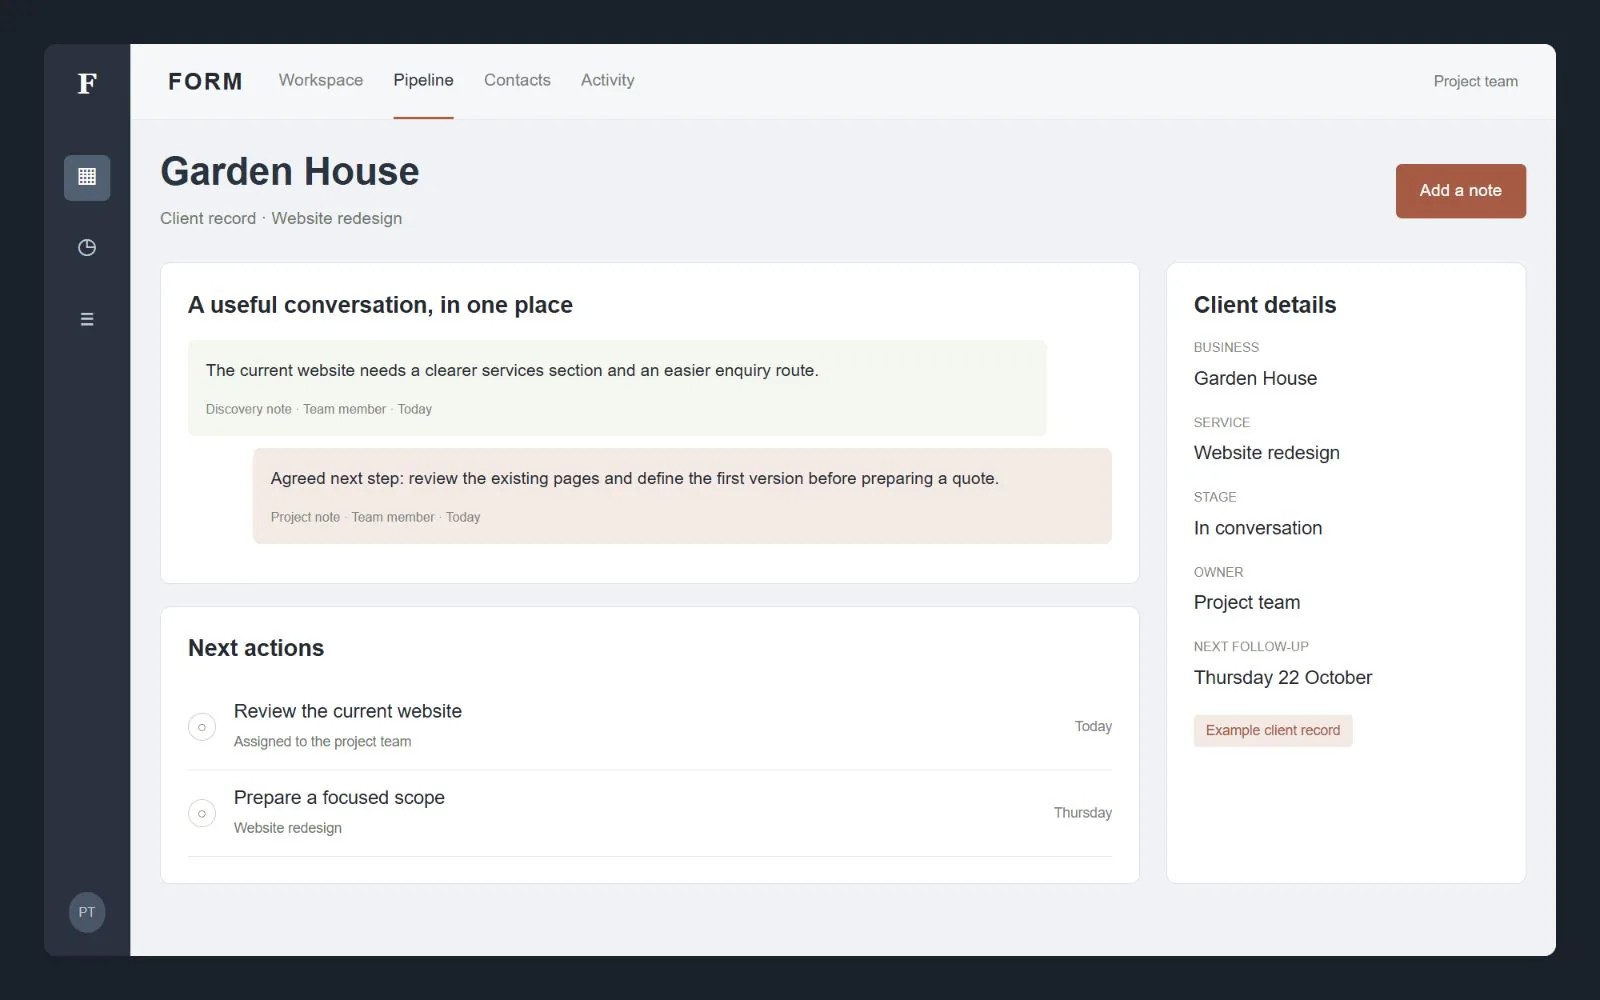This screenshot has width=1600, height=1000.
Task: Click the Thursday due date label
Action: tap(1082, 813)
